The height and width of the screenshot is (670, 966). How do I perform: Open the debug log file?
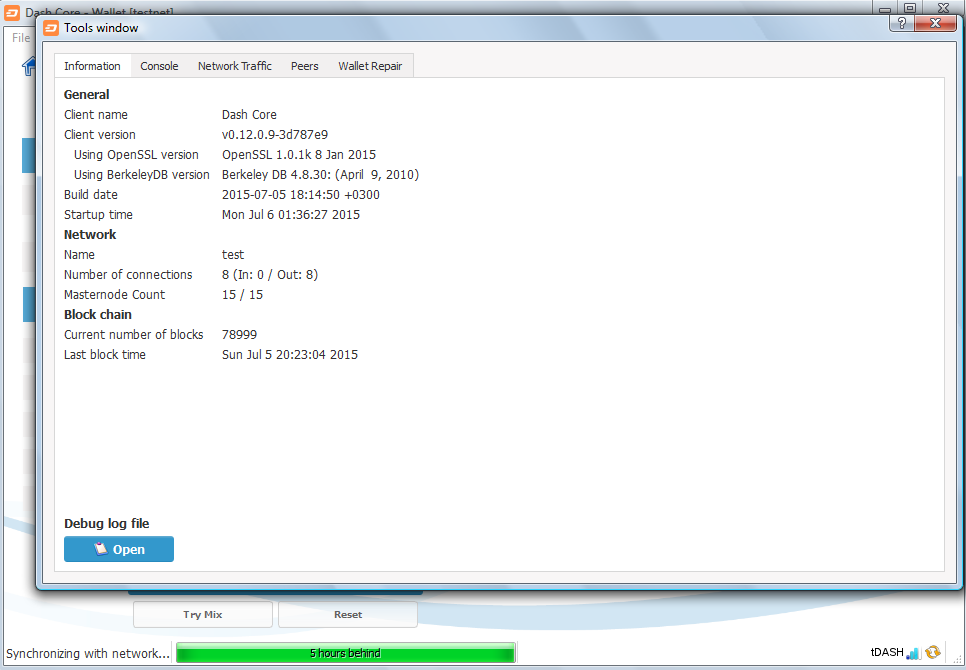tap(119, 549)
